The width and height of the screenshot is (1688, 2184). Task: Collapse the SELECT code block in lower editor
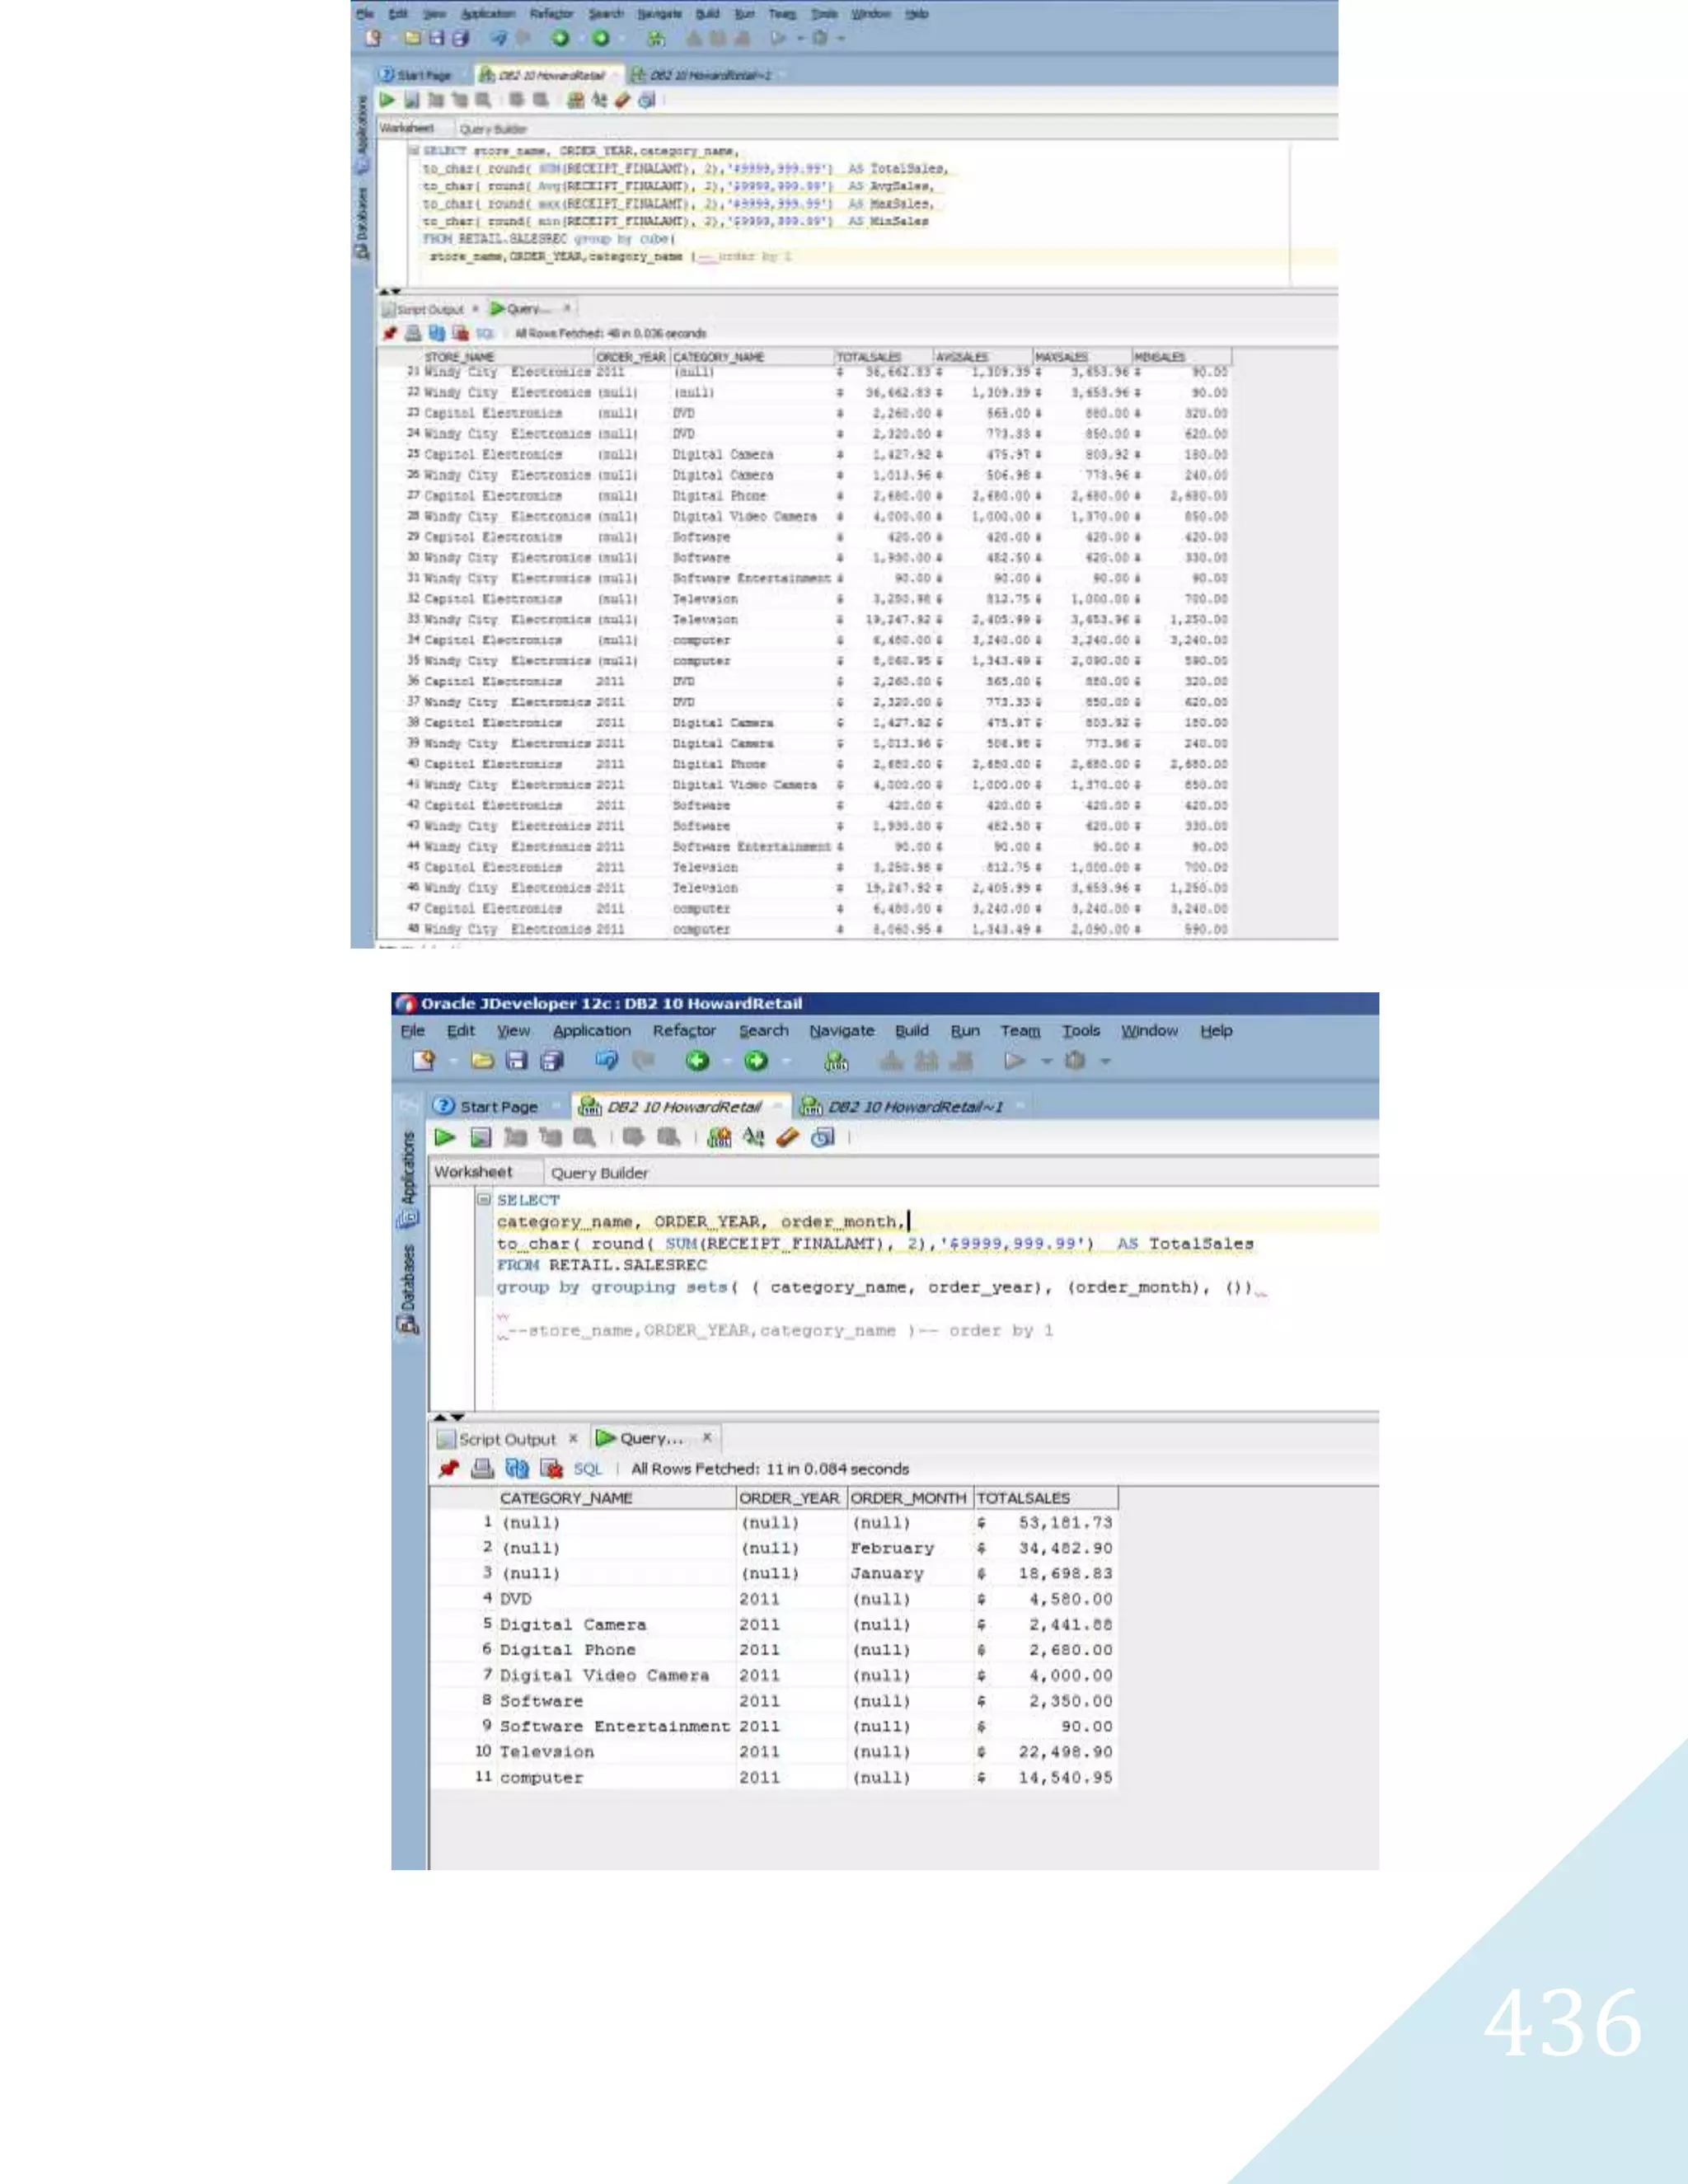click(x=484, y=1199)
